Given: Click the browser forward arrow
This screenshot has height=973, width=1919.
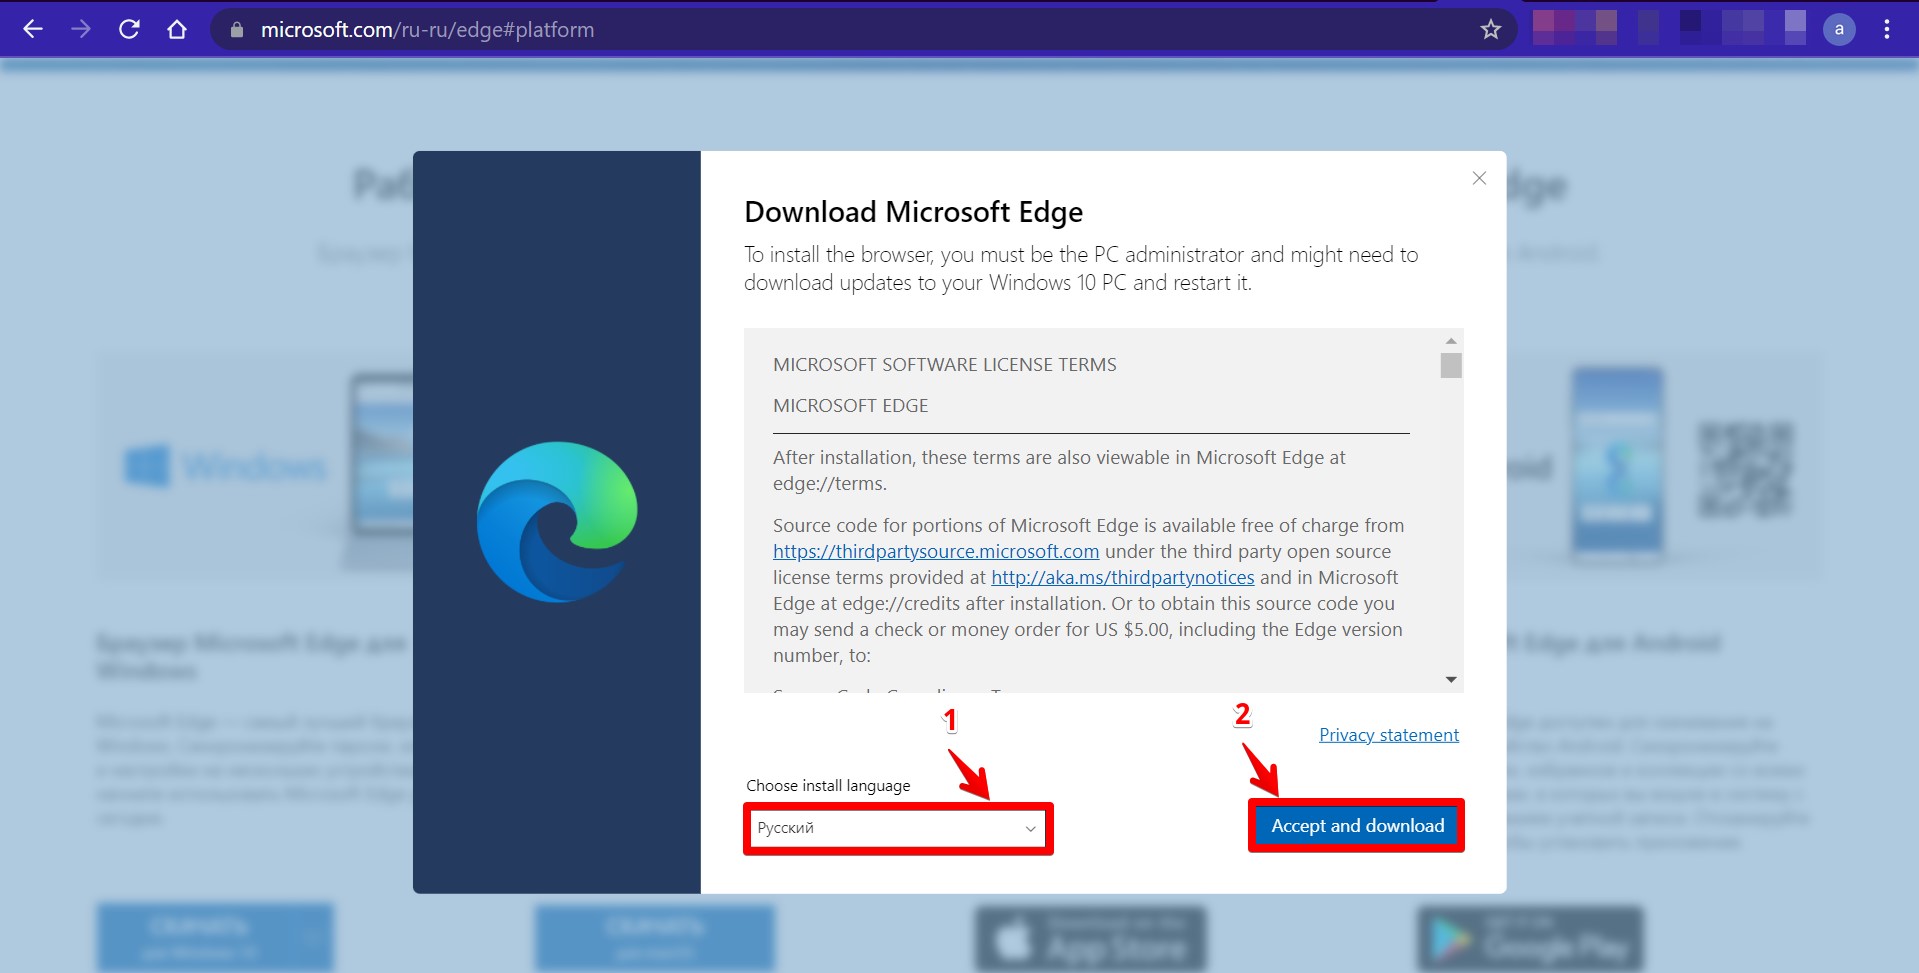Looking at the screenshot, I should [x=81, y=30].
